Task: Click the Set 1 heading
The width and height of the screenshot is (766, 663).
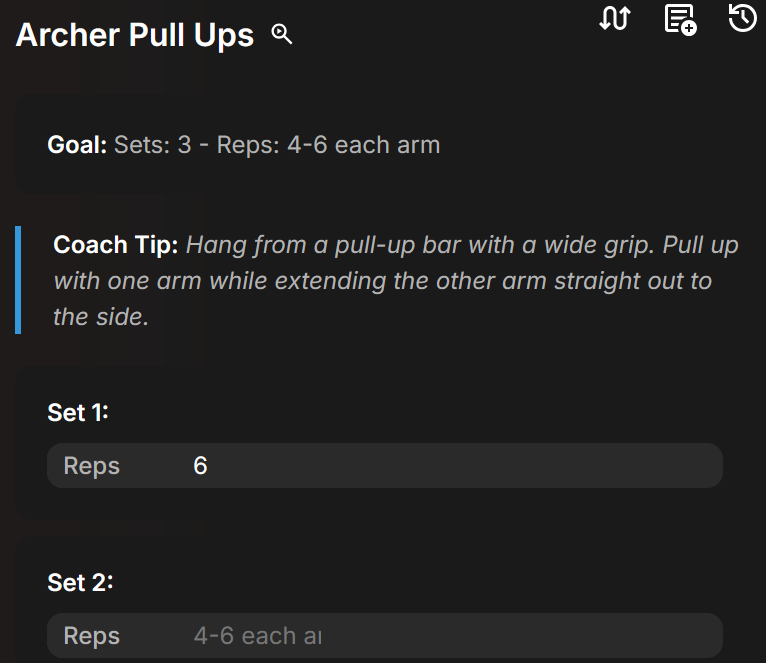Action: click(78, 412)
